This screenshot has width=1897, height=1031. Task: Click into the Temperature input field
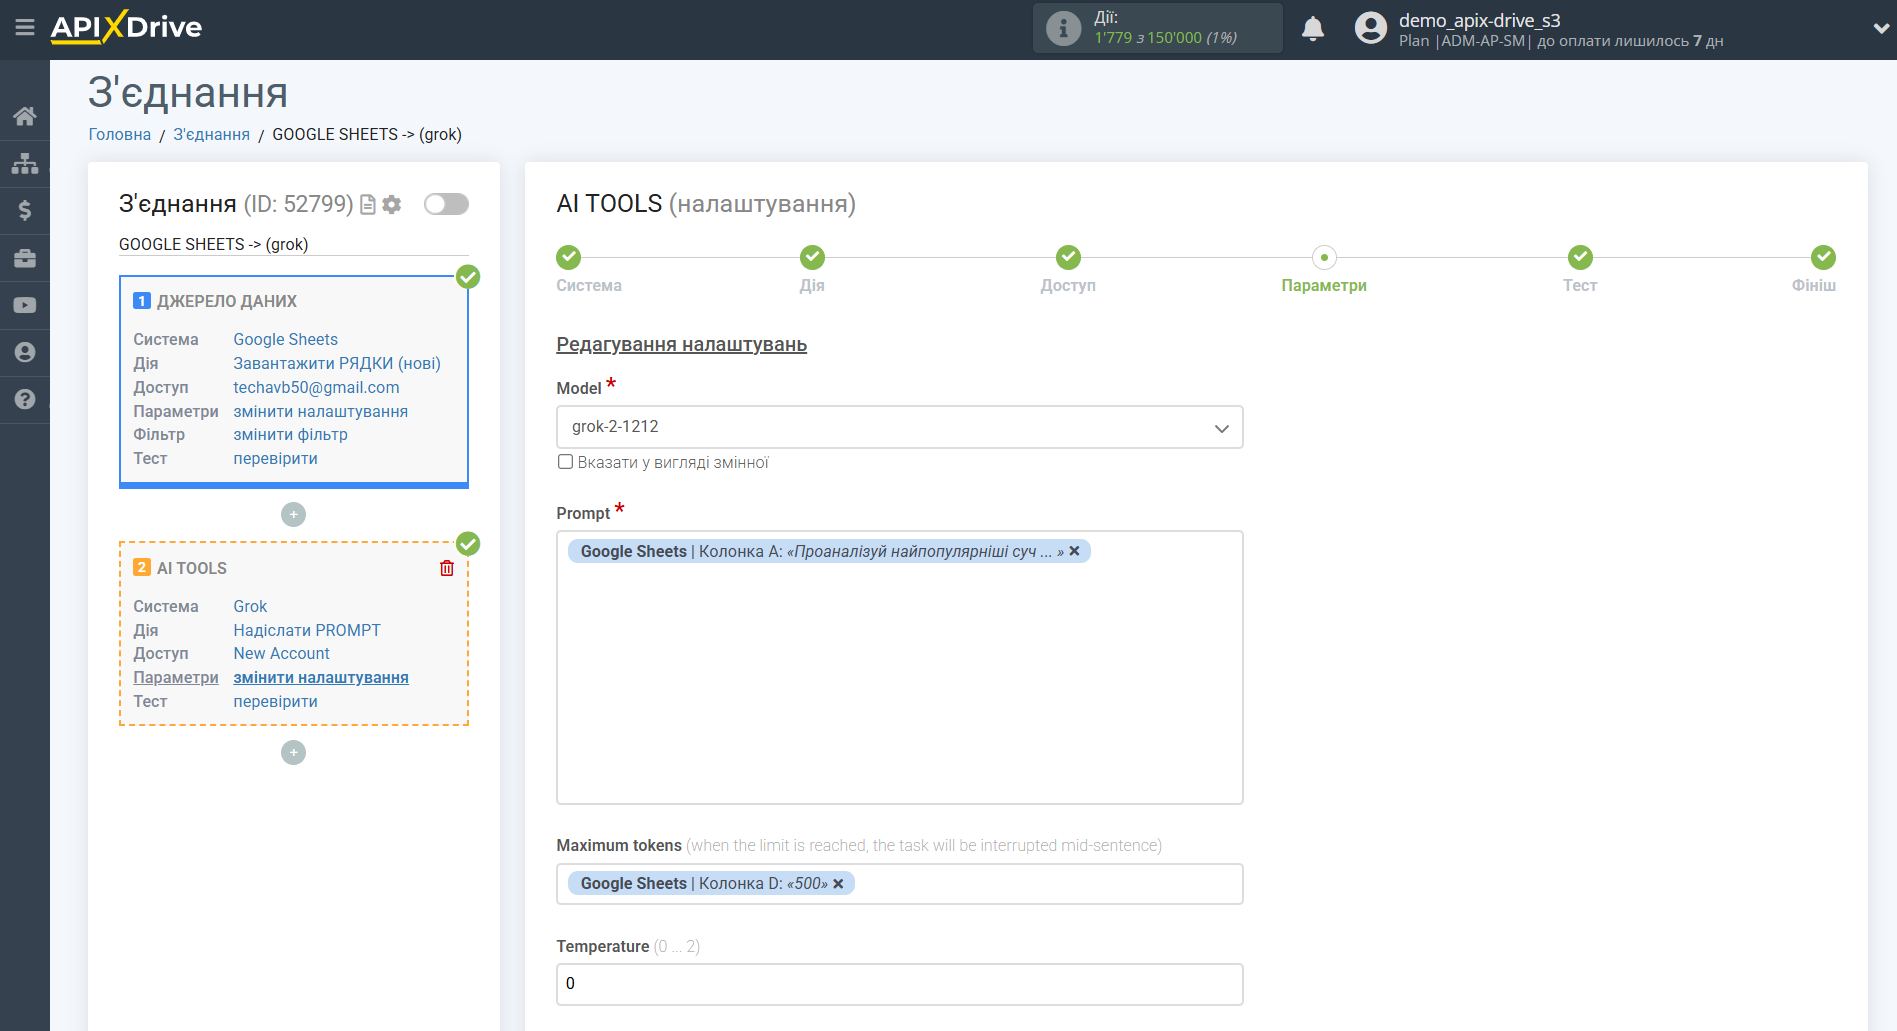click(898, 984)
